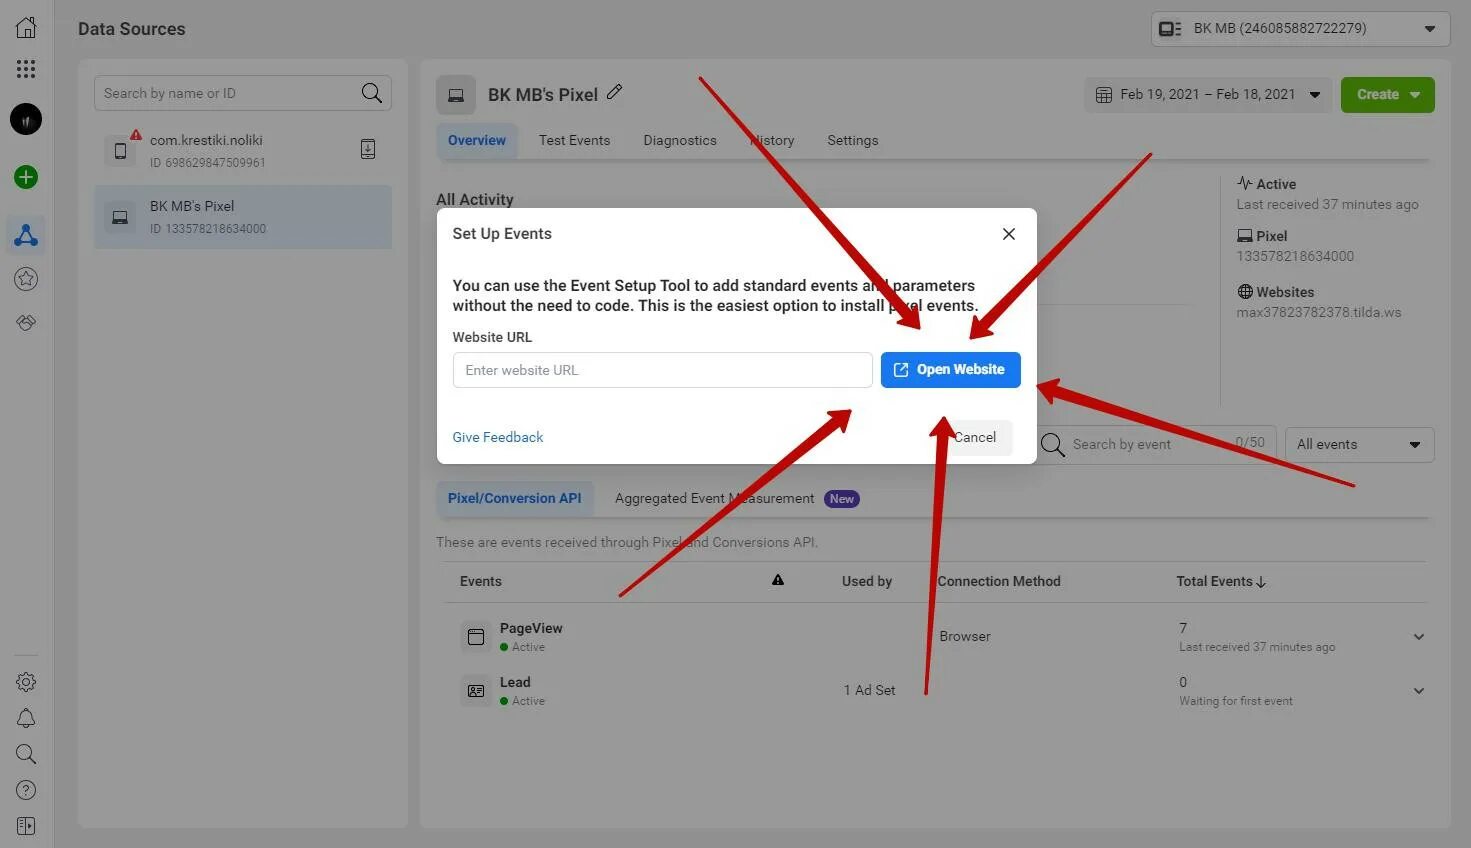Open the star custom conversions icon
The width and height of the screenshot is (1471, 848).
(x=26, y=279)
